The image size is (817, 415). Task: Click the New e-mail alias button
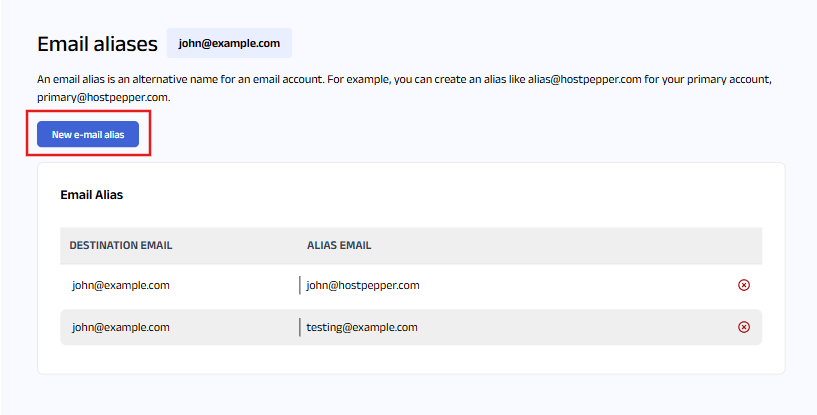[x=88, y=134]
